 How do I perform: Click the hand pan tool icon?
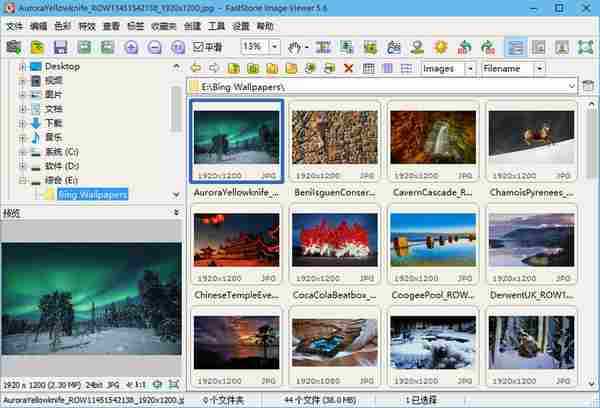[294, 47]
